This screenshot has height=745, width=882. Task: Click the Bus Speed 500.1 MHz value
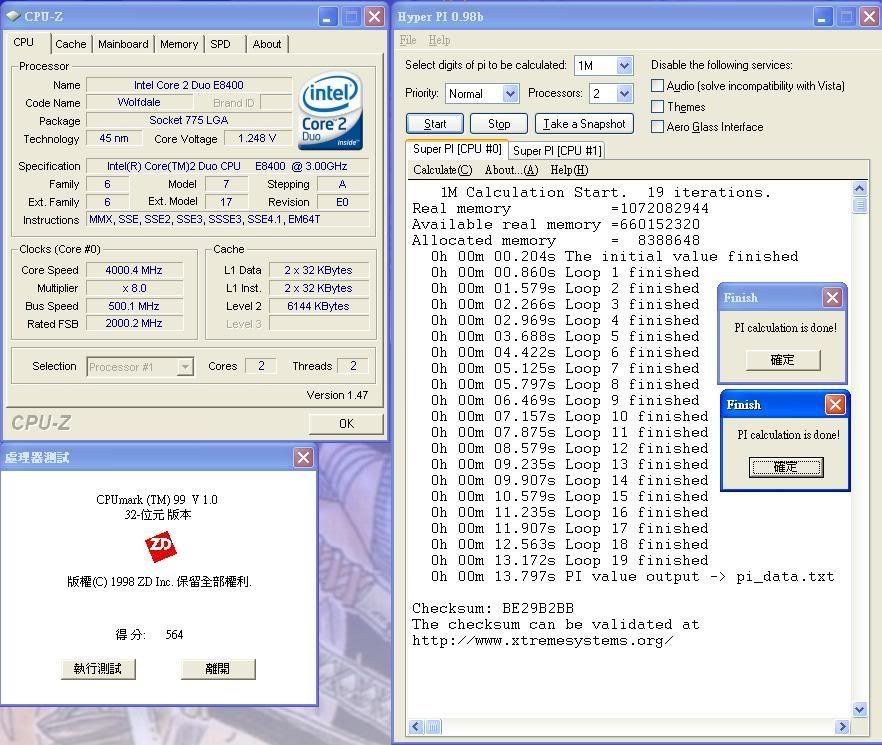point(134,306)
